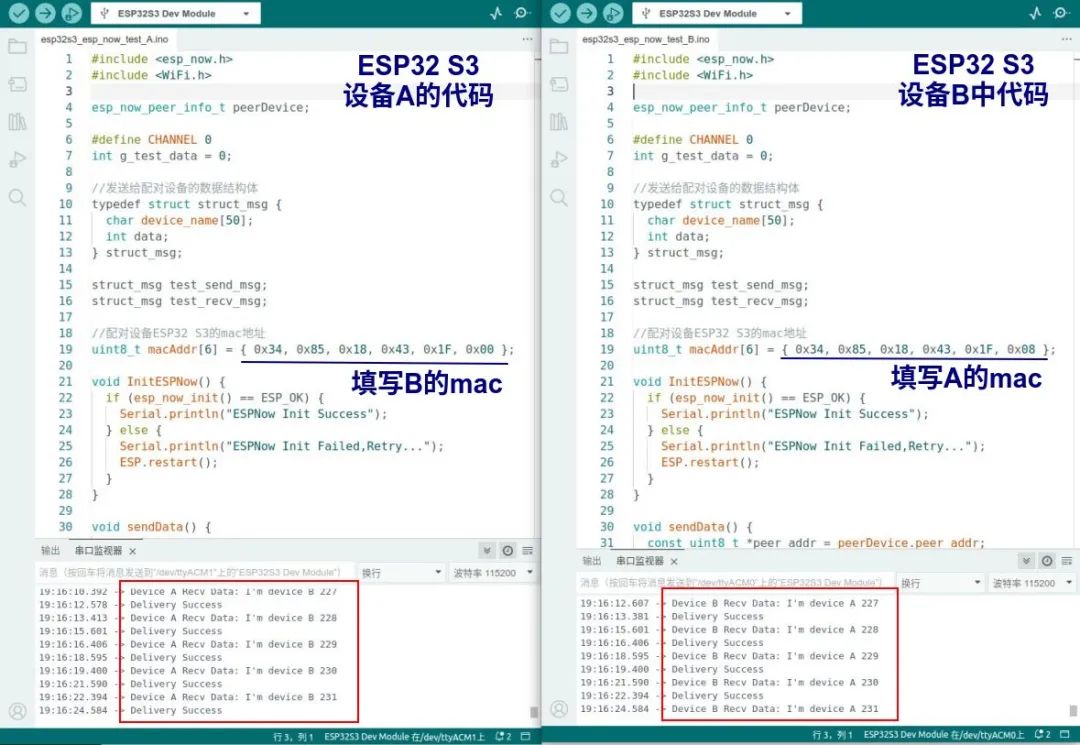Open 换行 line-ending dropdown in device B monitor
The width and height of the screenshot is (1080, 745).
pos(941,583)
